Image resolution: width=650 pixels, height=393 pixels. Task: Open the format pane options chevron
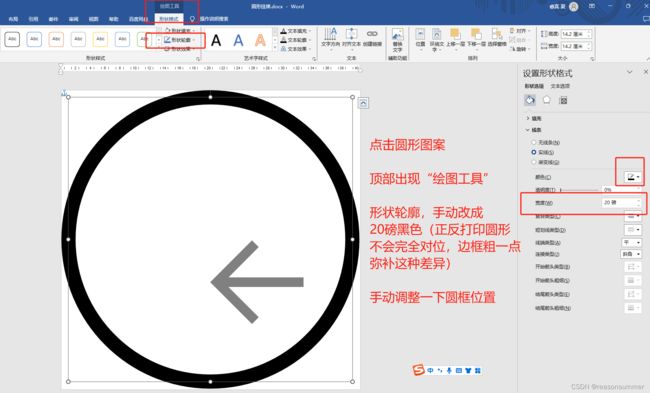tap(629, 72)
